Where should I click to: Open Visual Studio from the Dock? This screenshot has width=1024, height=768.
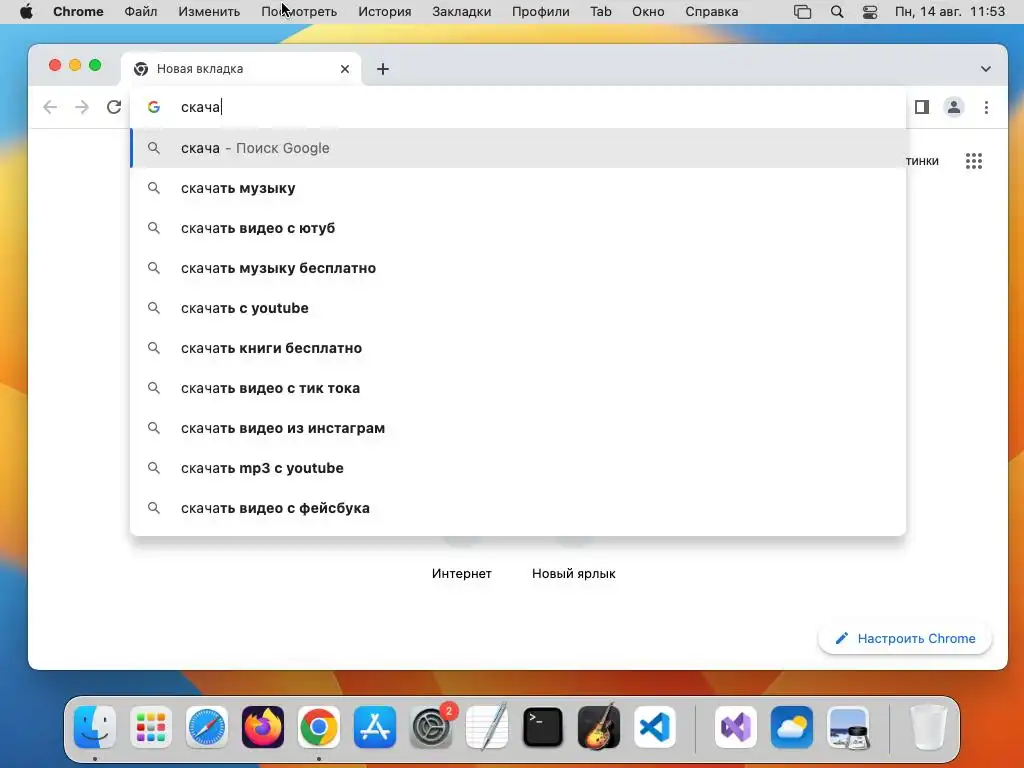coord(736,727)
